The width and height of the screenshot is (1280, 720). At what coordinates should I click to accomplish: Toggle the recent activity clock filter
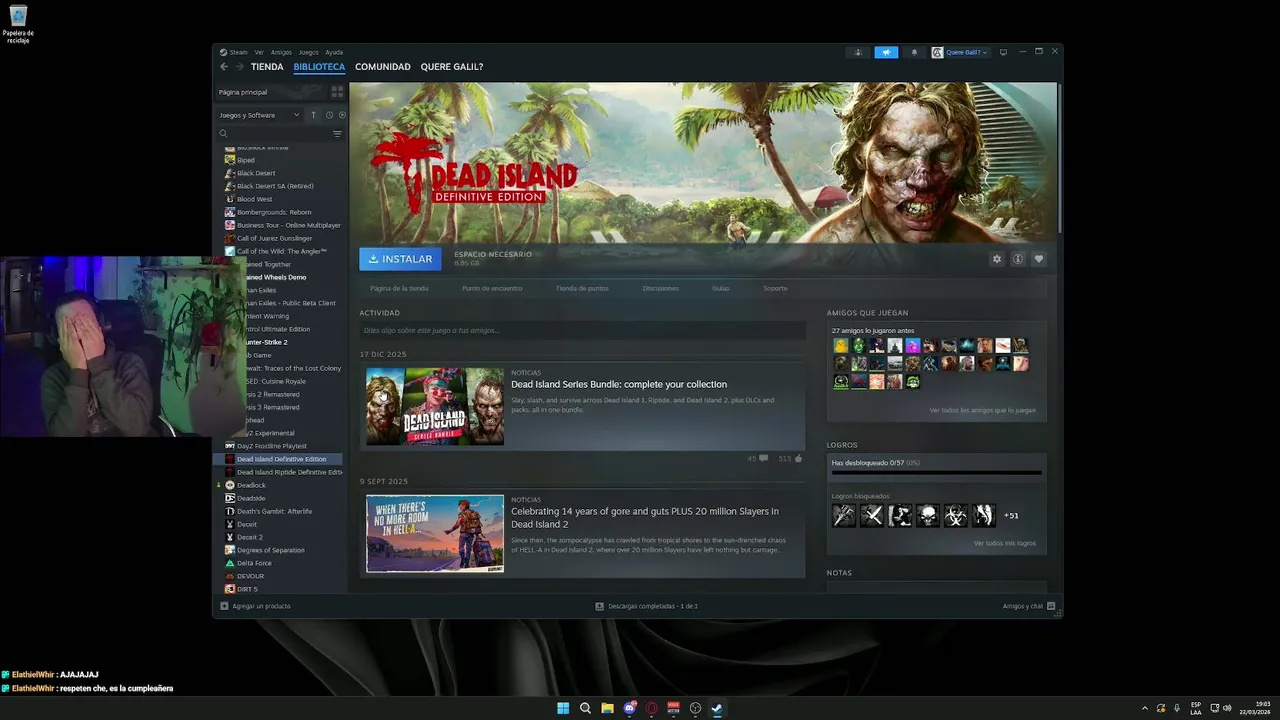coord(329,115)
